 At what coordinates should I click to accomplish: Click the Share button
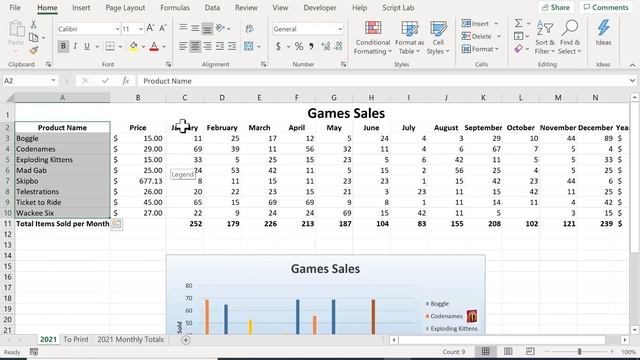click(556, 7)
